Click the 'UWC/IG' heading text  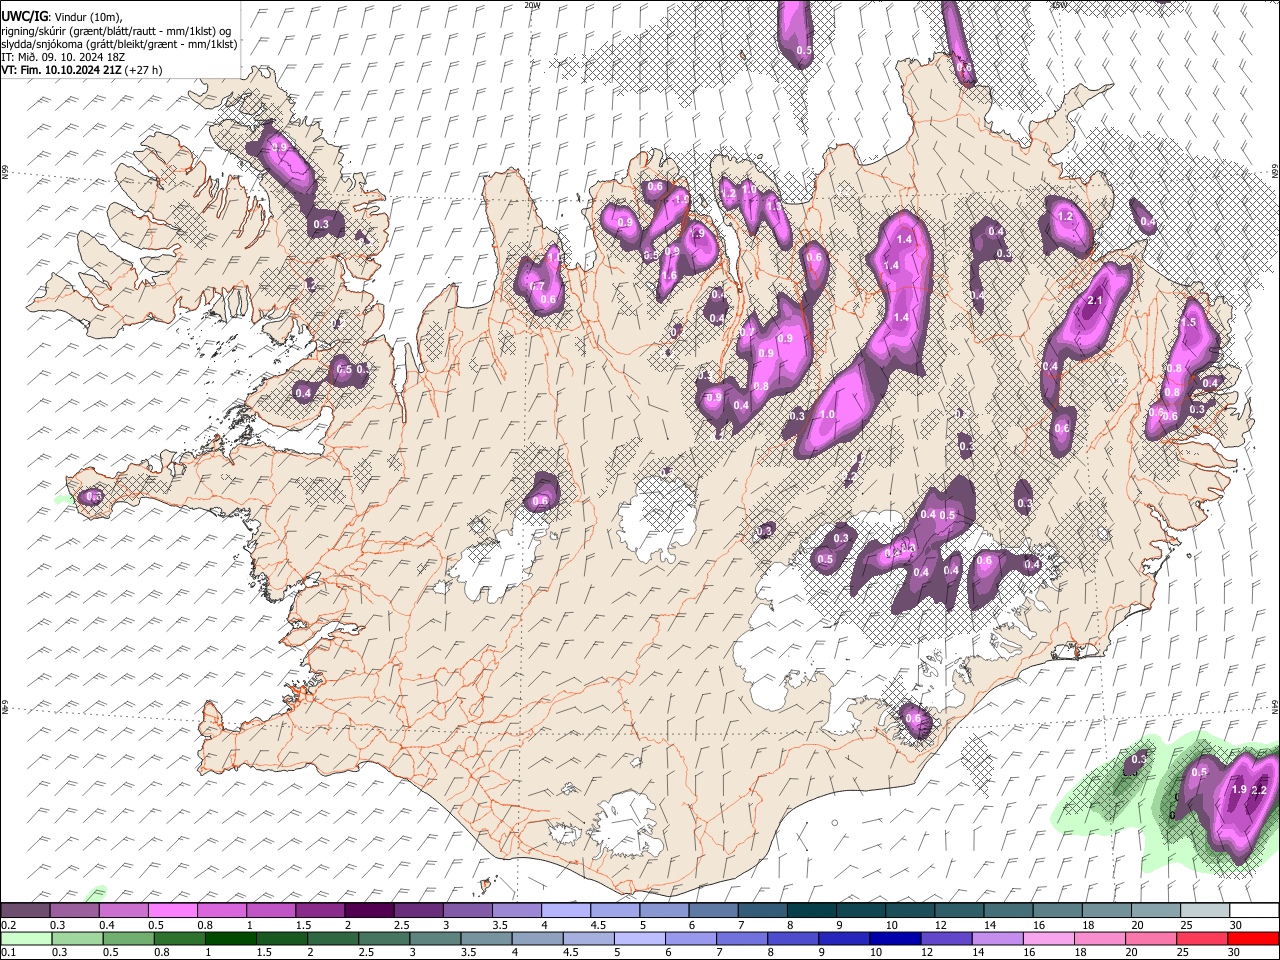pos(24,17)
